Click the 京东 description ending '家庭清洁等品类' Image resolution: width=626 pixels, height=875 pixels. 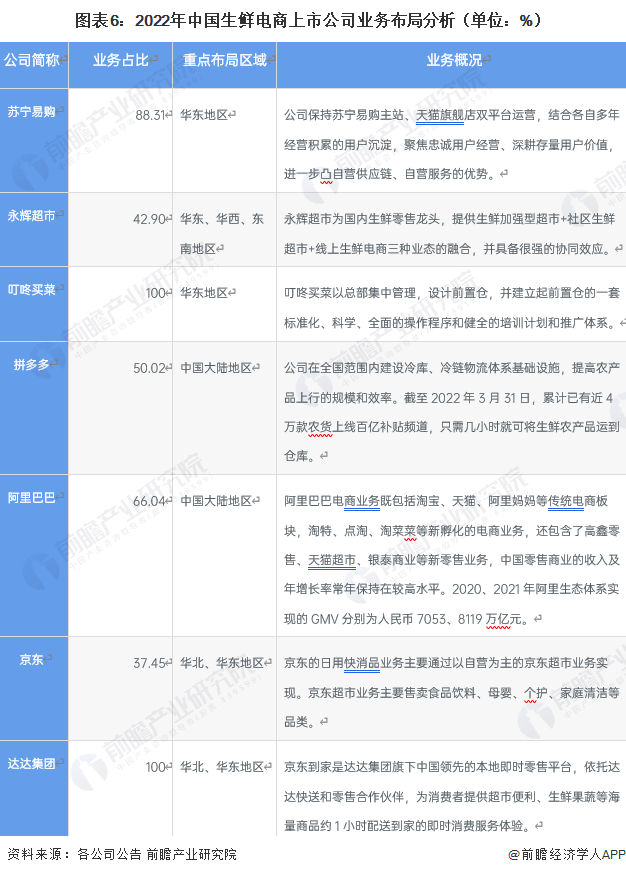coord(451,693)
